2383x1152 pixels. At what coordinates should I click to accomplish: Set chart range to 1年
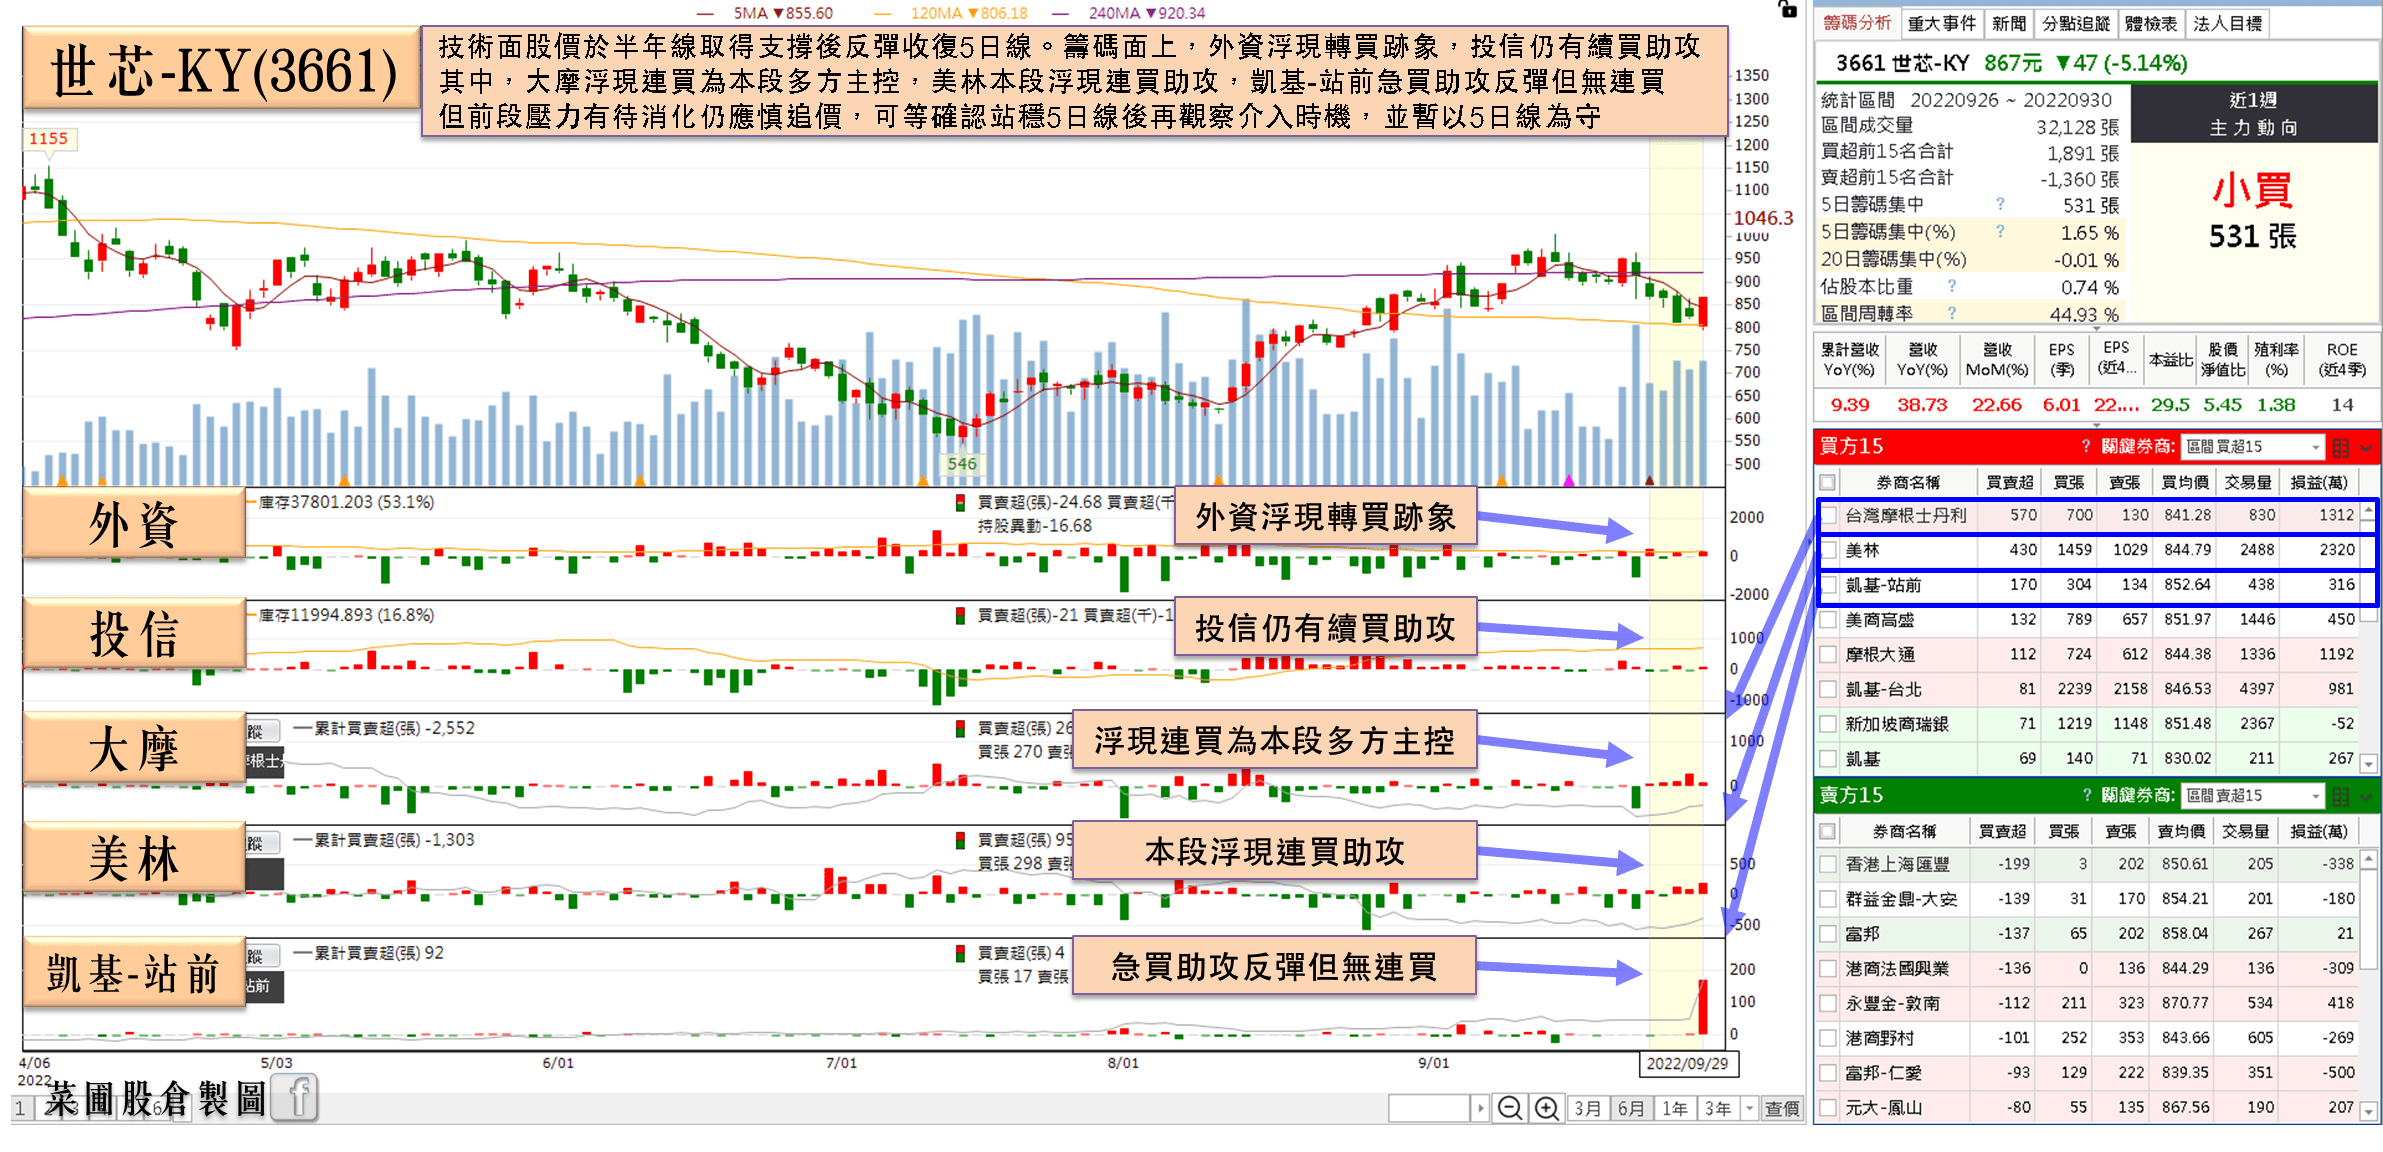click(1675, 1108)
